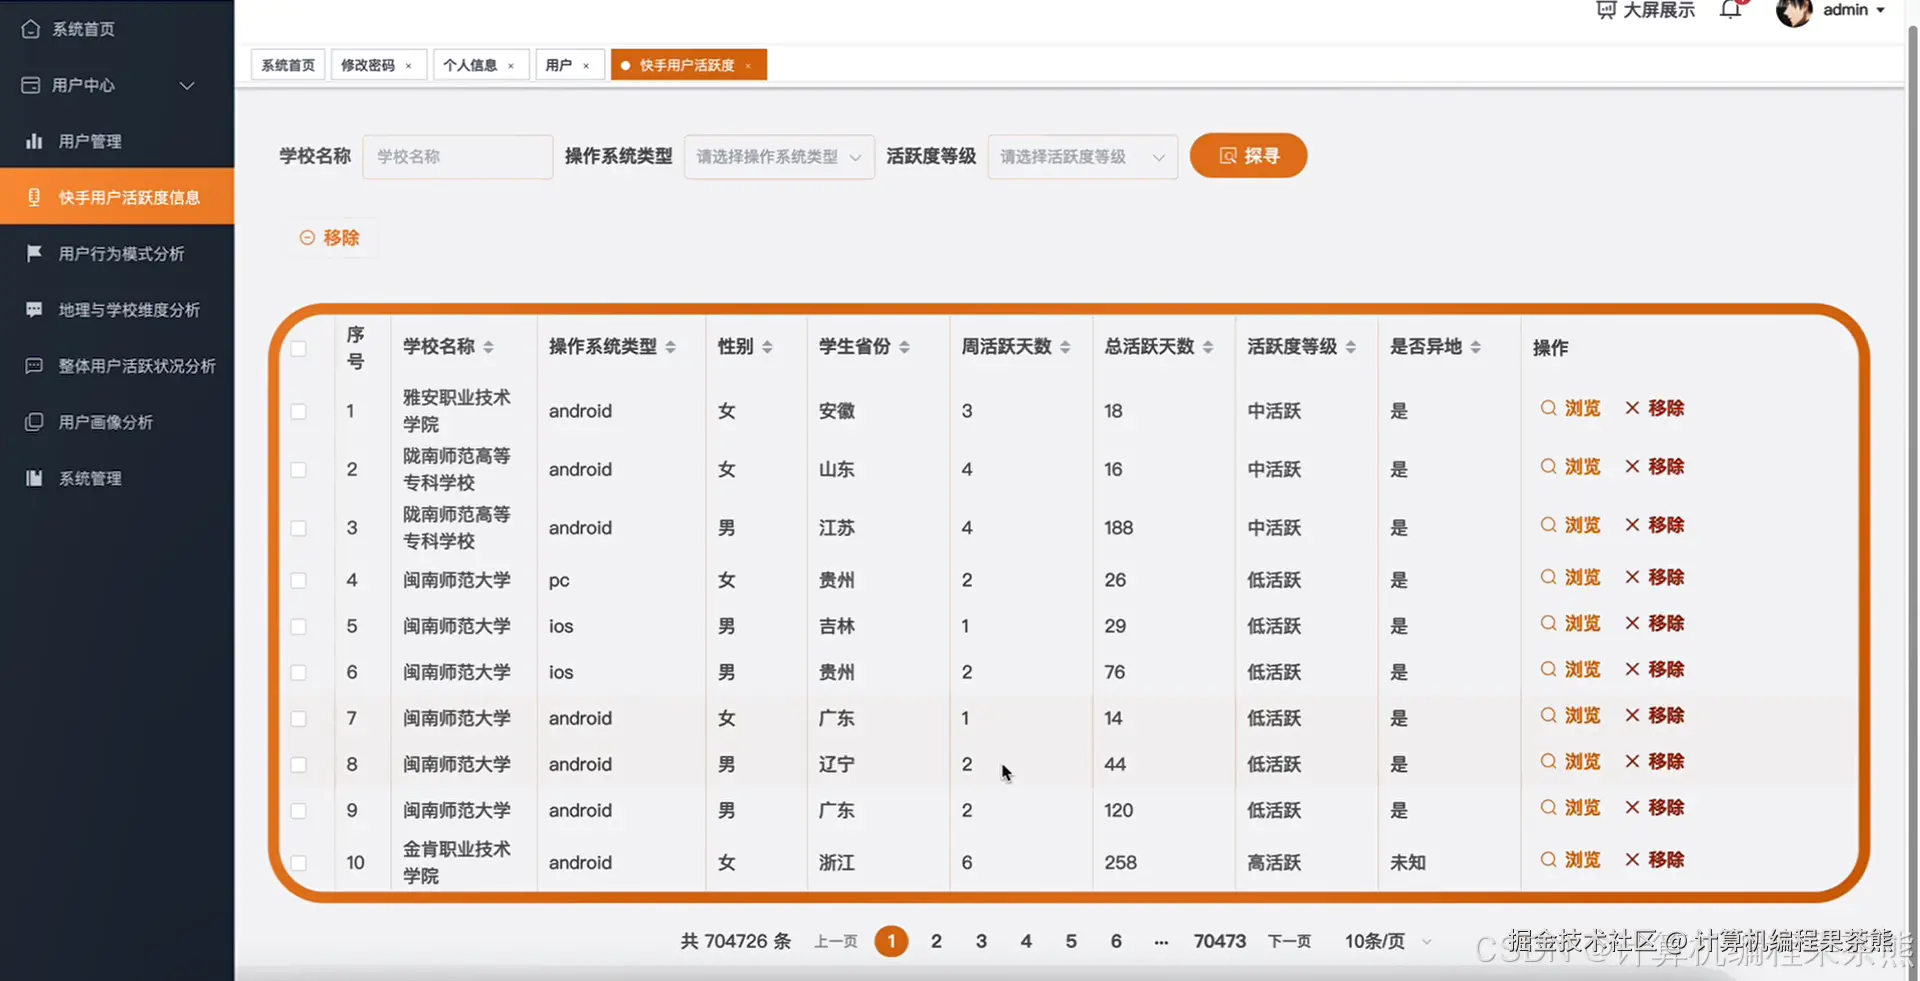Close the 修改密码 tab

pos(408,66)
